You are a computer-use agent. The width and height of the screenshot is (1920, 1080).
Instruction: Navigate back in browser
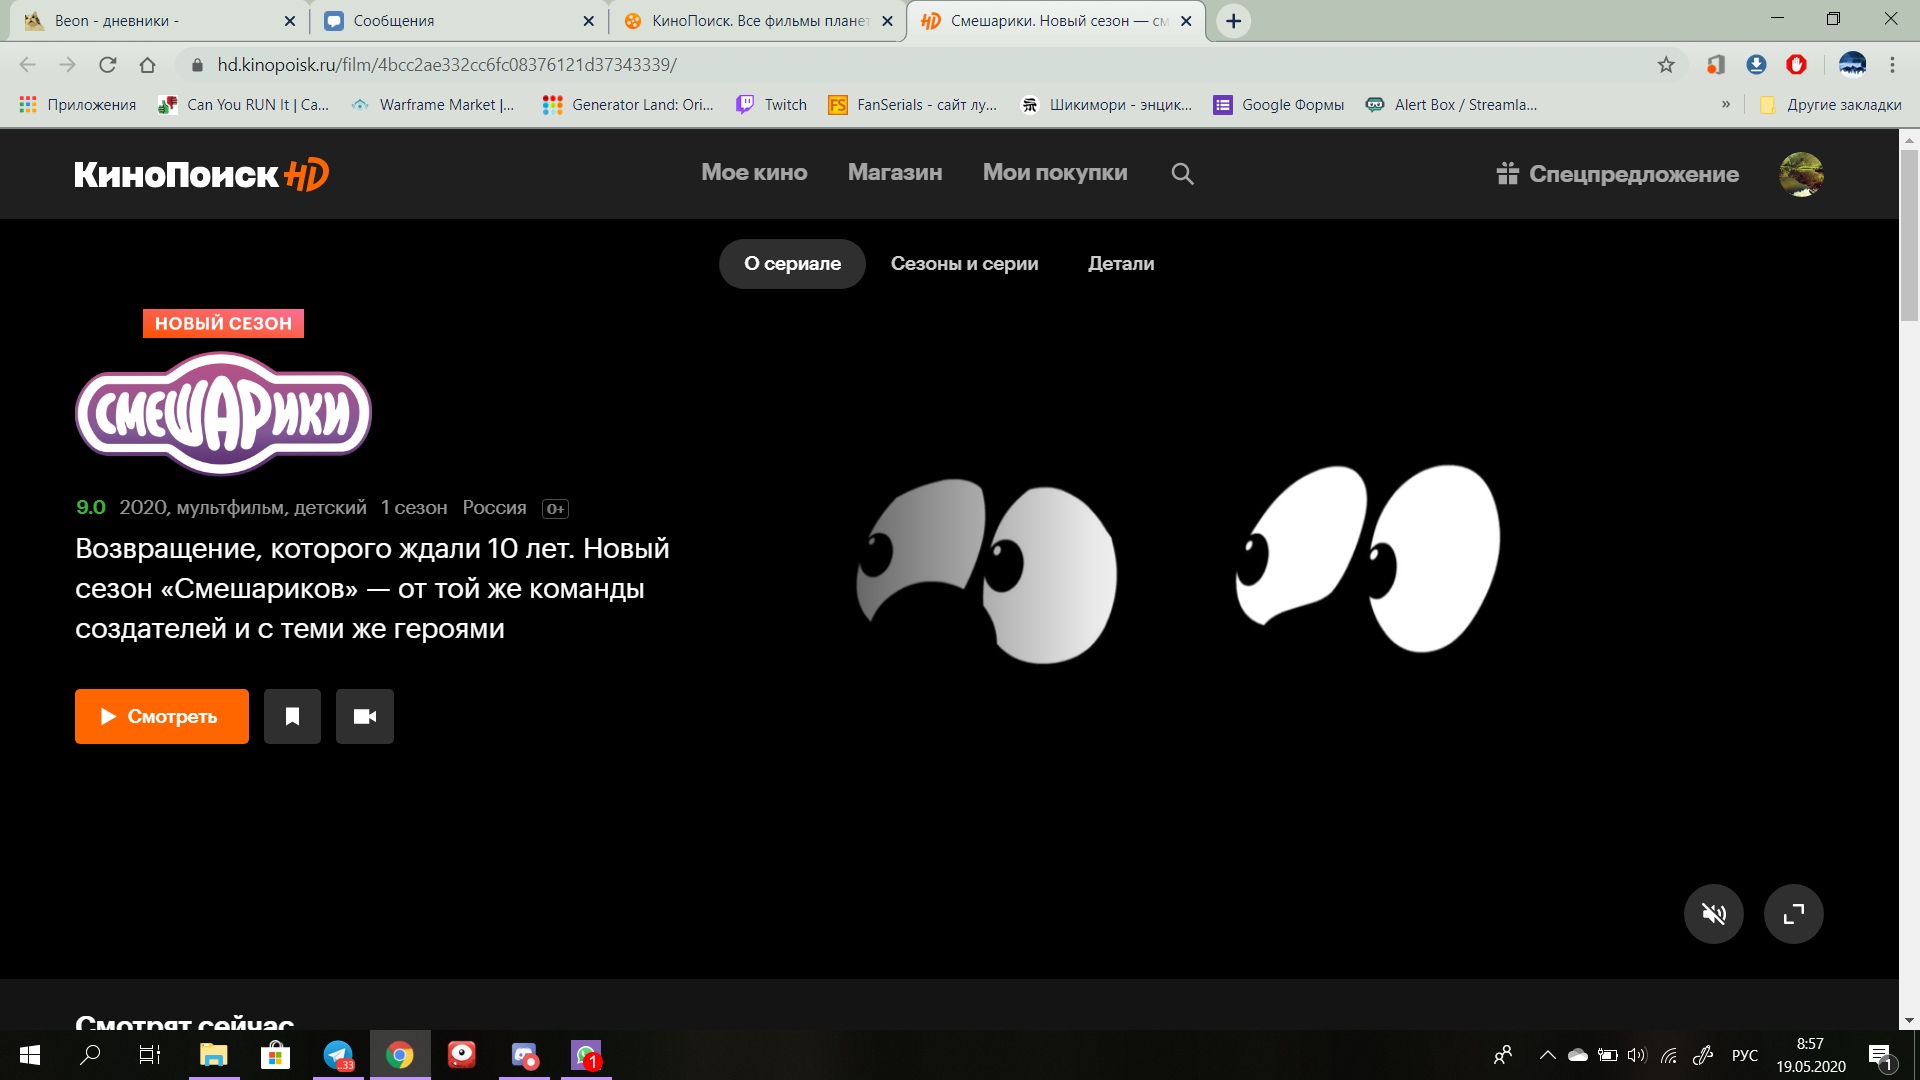[x=27, y=65]
